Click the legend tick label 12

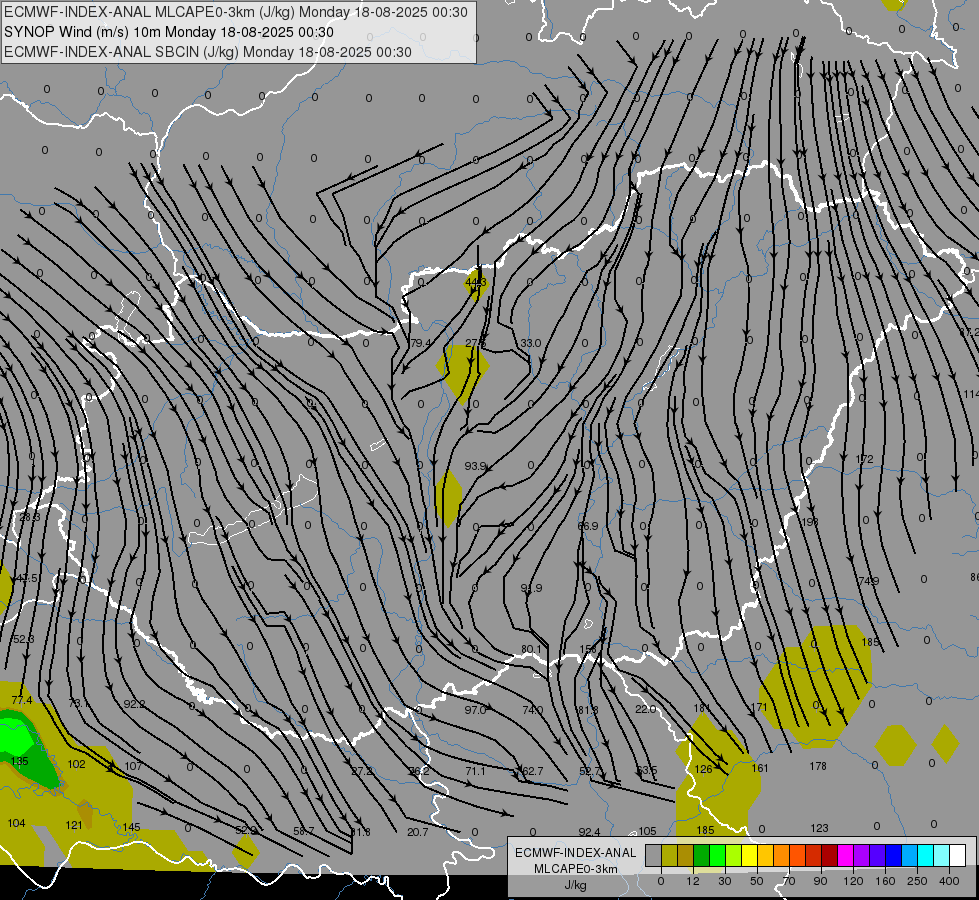(692, 881)
